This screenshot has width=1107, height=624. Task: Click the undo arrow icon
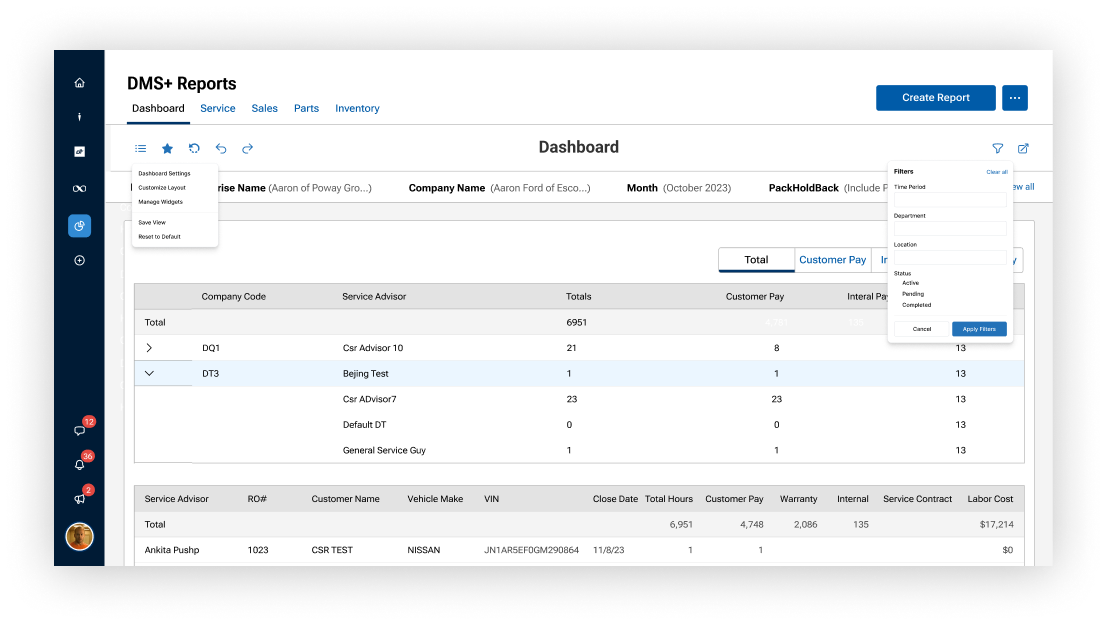coord(221,148)
